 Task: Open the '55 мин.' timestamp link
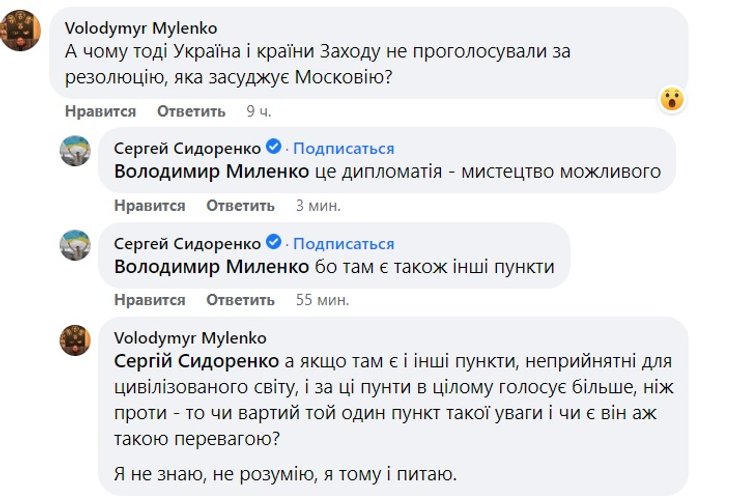(322, 299)
